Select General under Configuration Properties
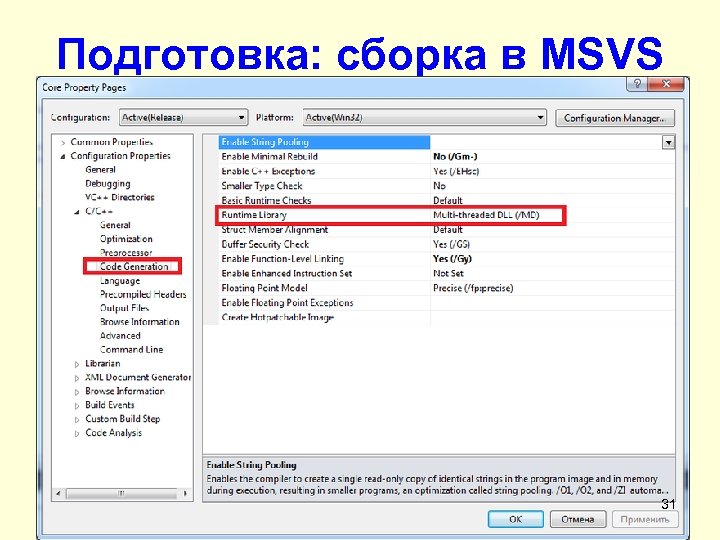720x540 pixels. tap(101, 169)
